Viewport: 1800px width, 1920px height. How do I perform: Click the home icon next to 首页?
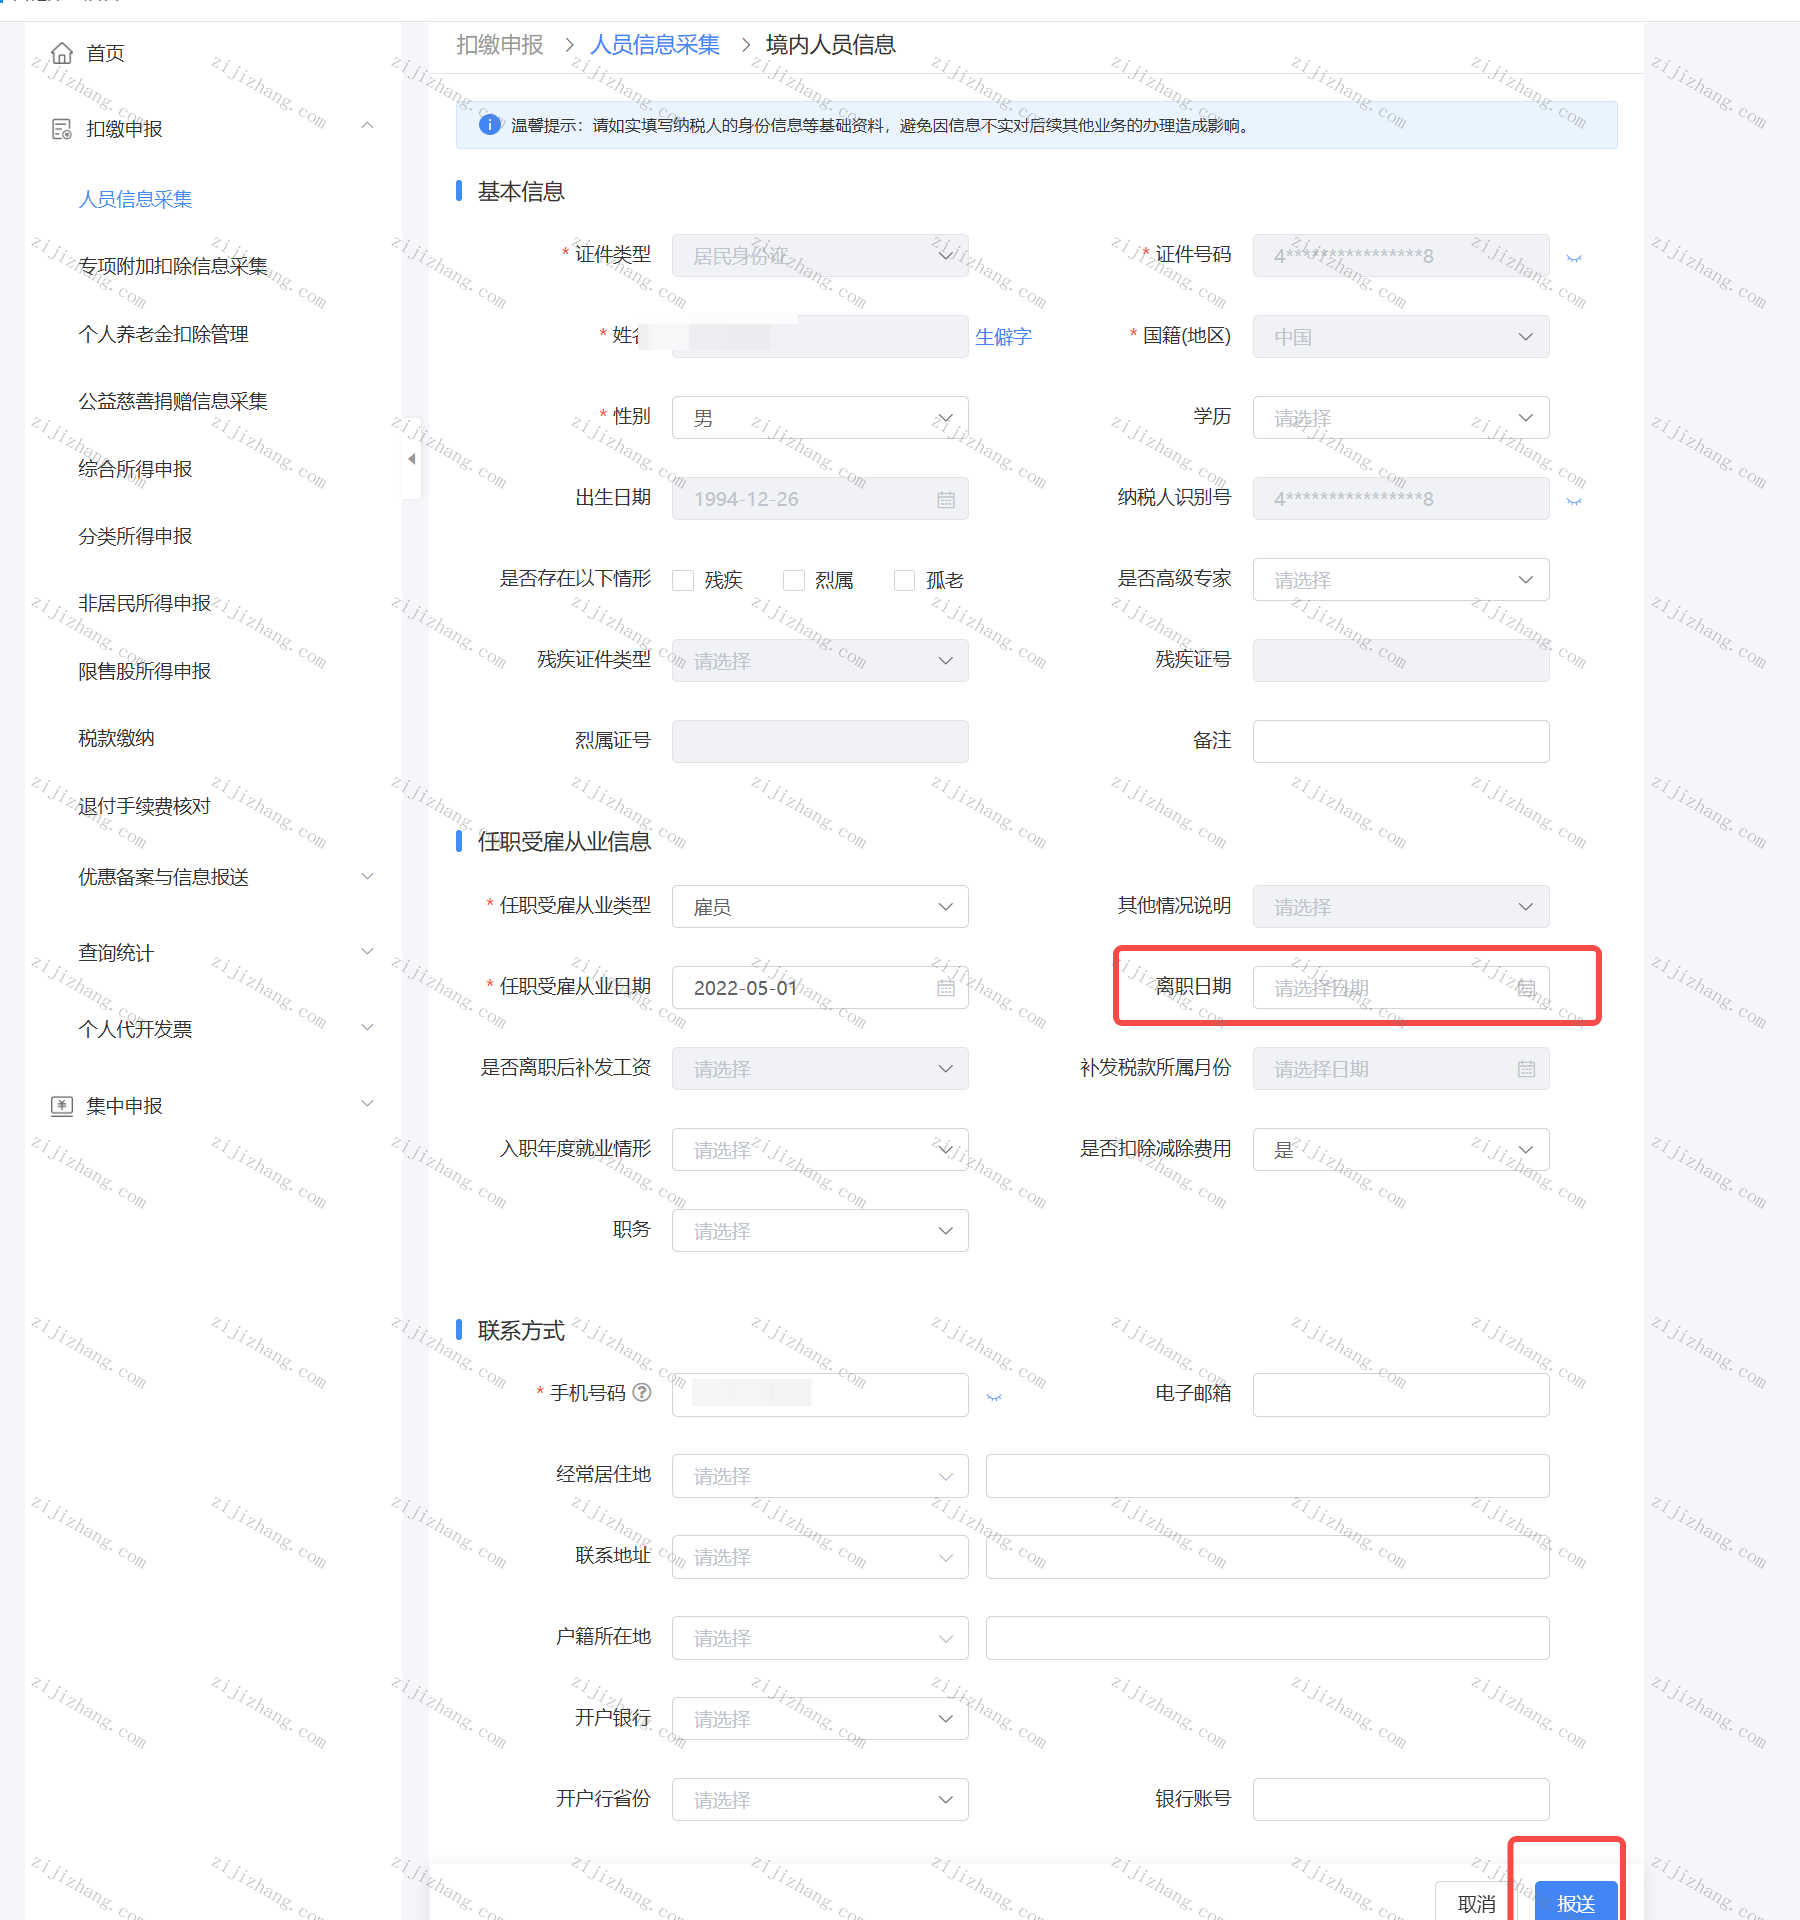coord(62,53)
